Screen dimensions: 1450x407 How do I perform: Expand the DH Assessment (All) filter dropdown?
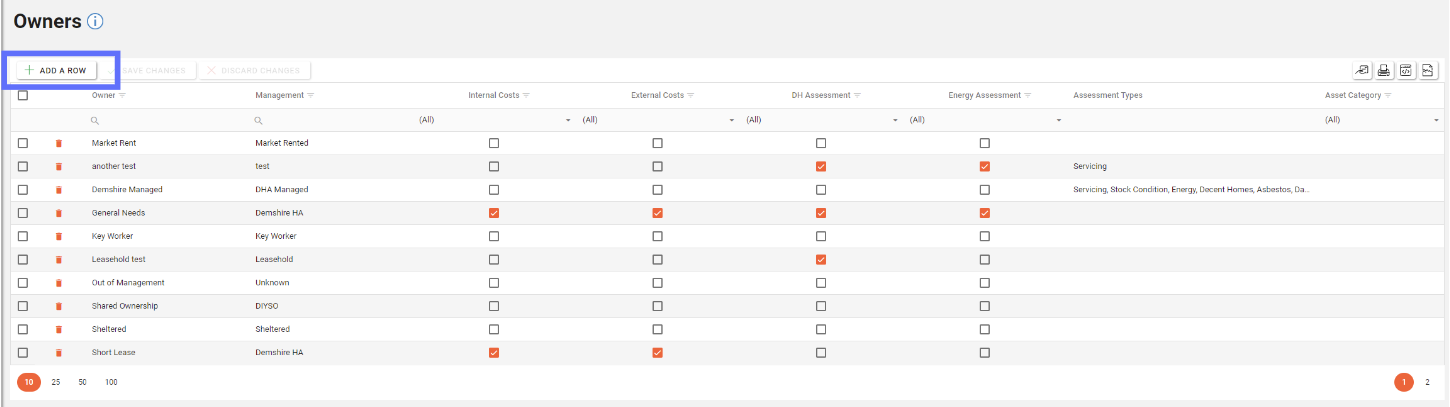895,120
